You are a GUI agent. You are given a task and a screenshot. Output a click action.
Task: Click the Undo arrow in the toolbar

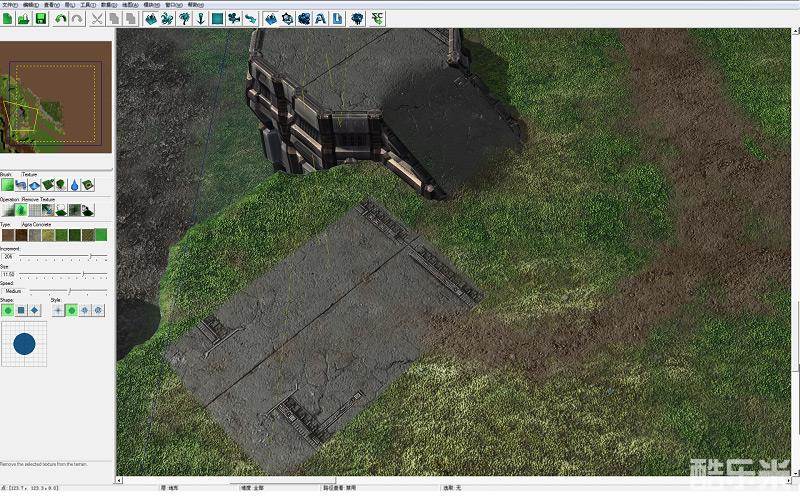pos(62,18)
